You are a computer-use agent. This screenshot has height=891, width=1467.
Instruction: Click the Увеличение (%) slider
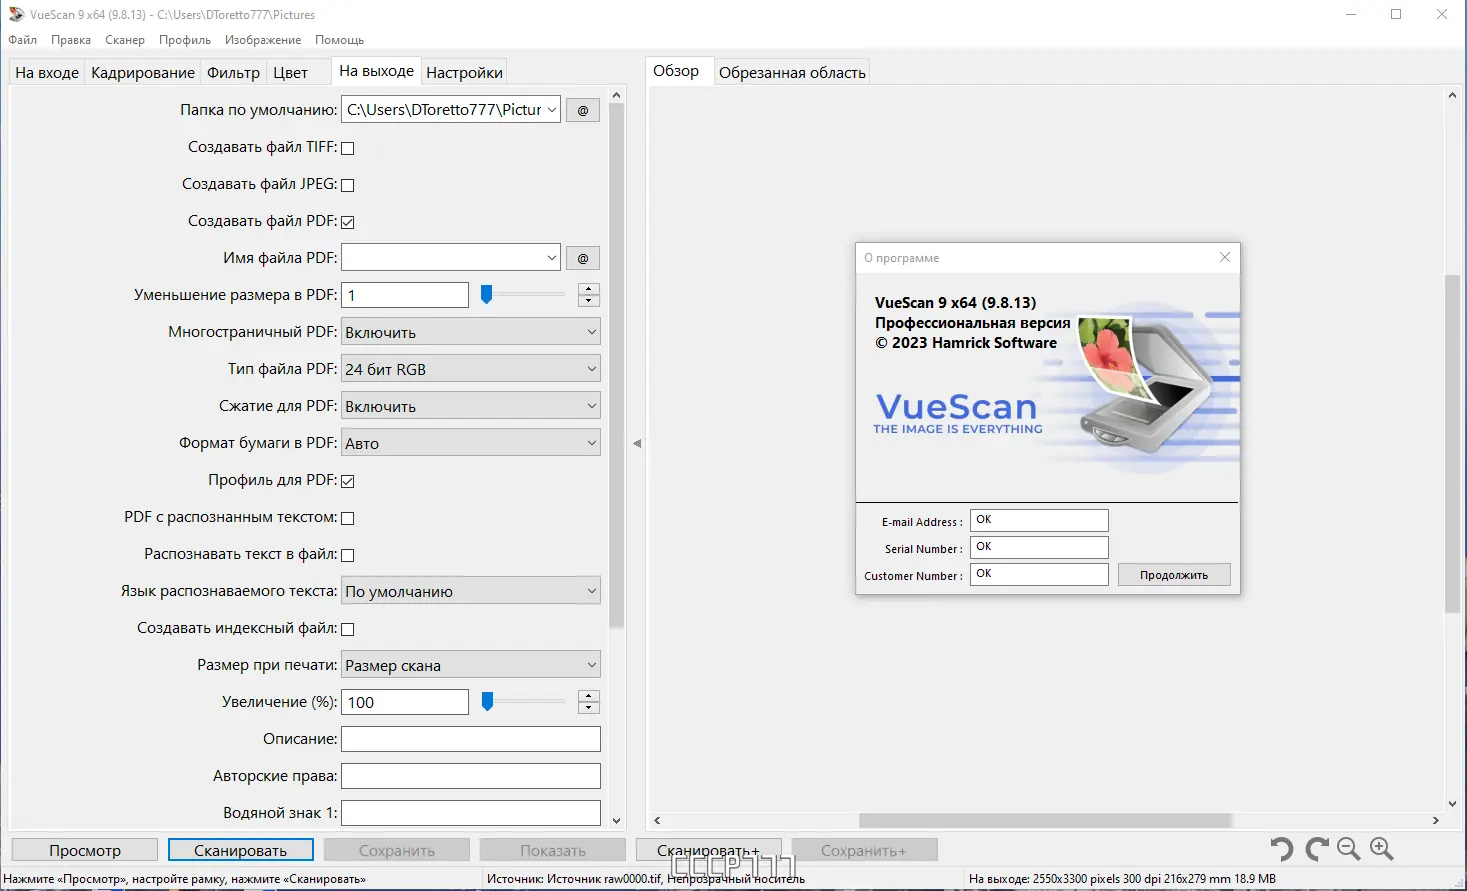click(x=522, y=702)
